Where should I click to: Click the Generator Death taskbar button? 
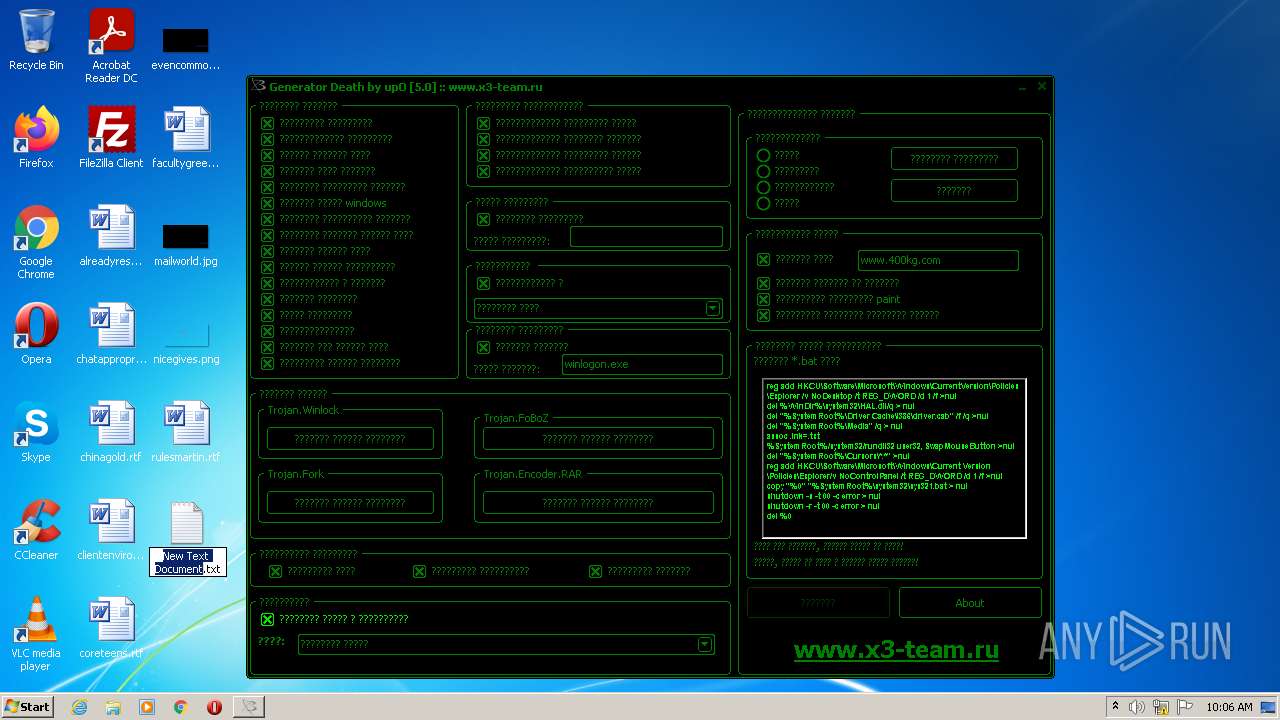pyautogui.click(x=249, y=707)
